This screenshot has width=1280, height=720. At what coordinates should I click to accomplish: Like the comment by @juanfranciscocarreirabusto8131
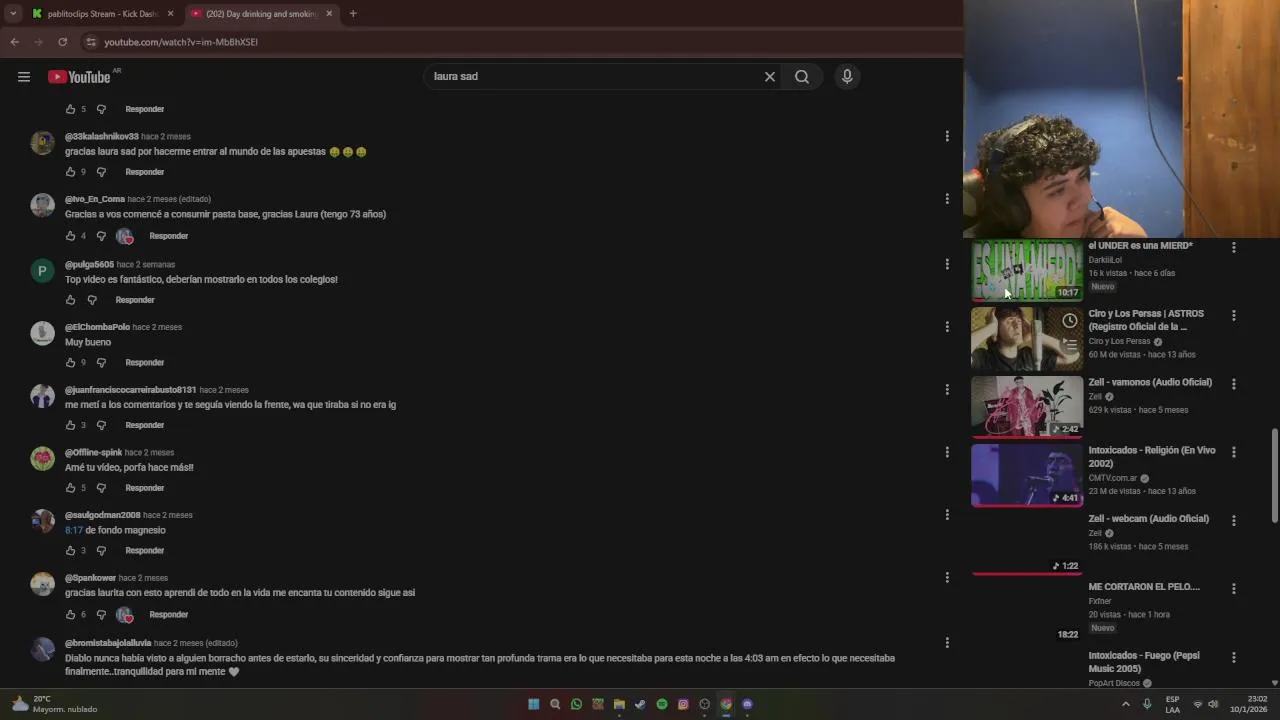coord(70,425)
